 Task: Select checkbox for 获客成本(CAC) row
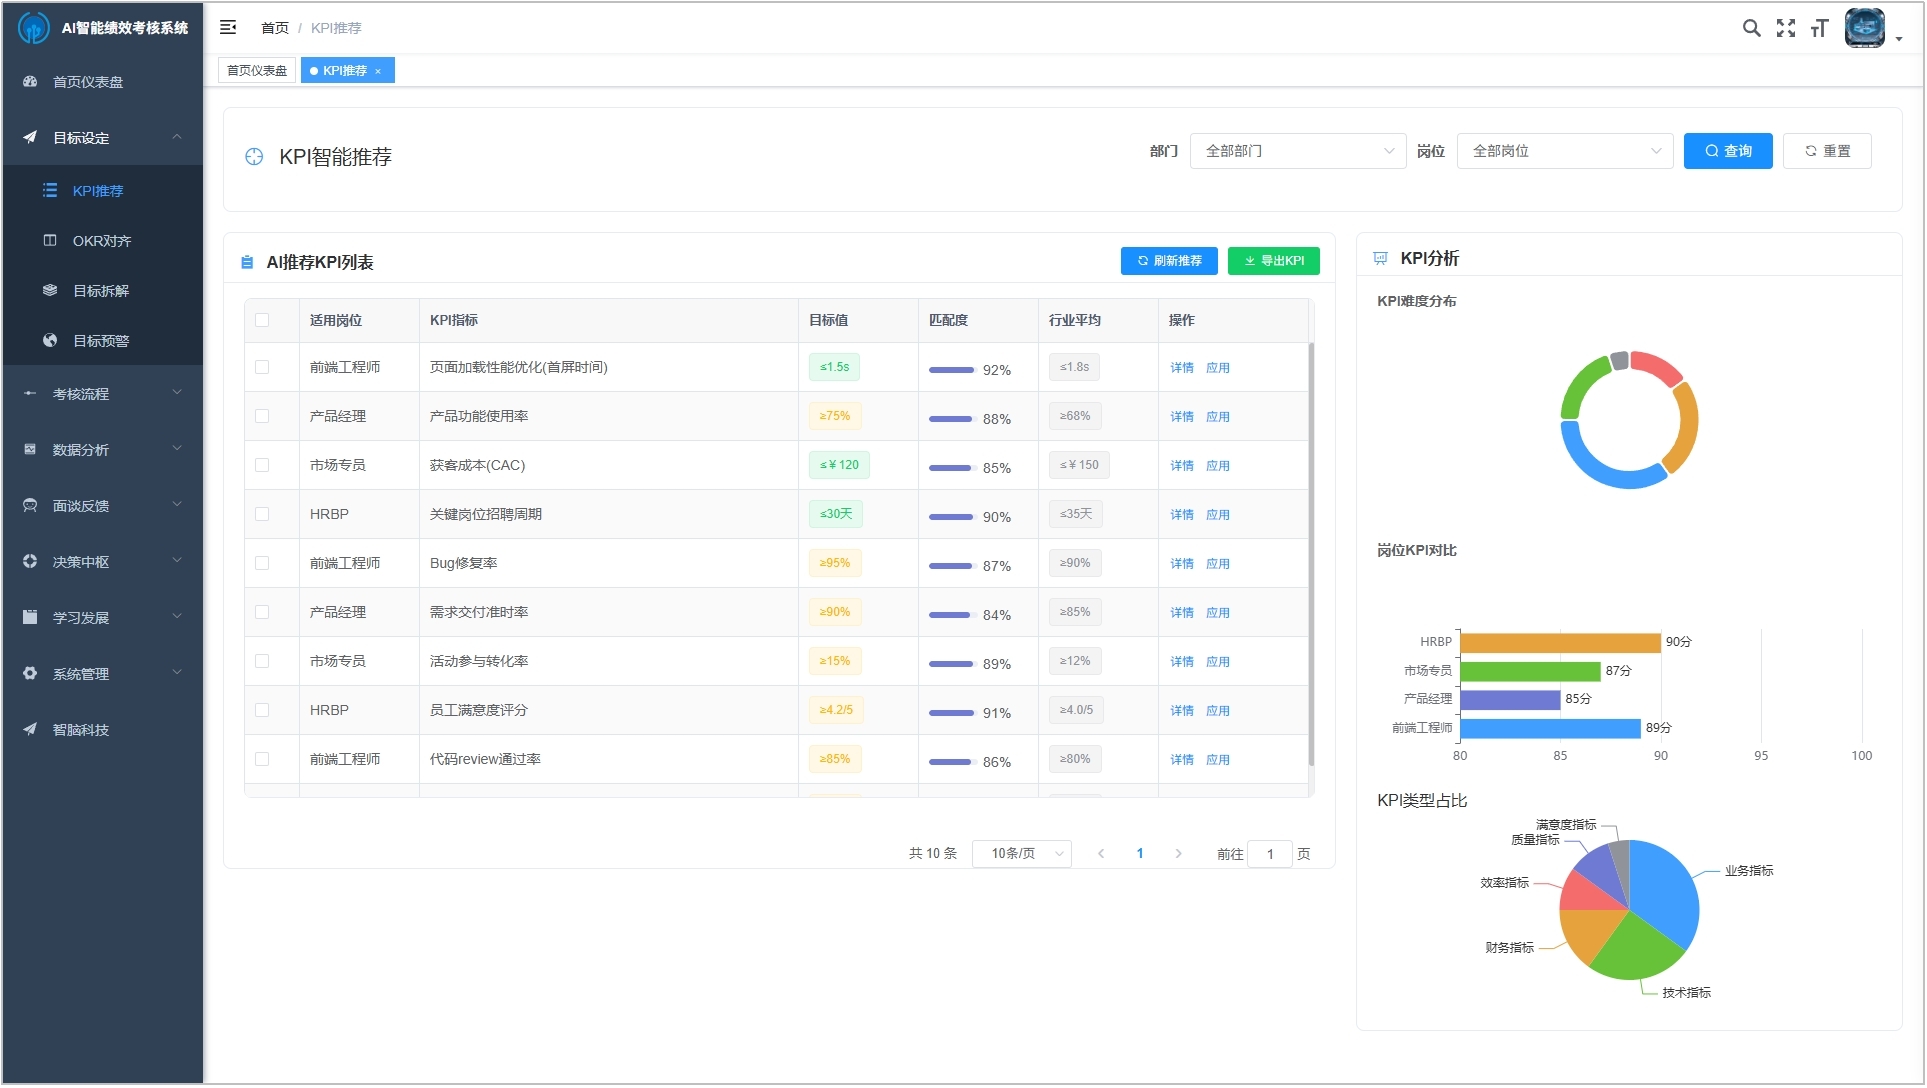[x=262, y=465]
